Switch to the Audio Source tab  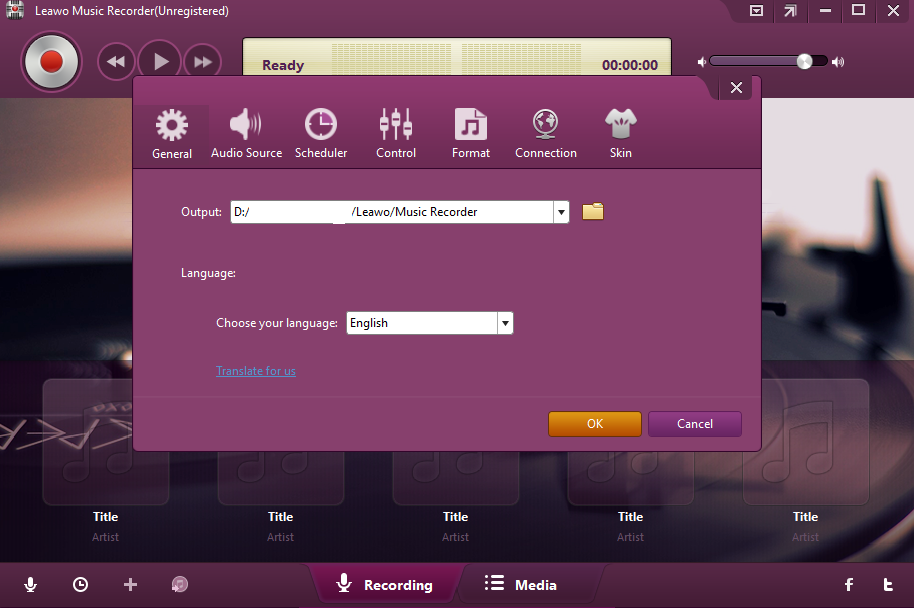[247, 133]
